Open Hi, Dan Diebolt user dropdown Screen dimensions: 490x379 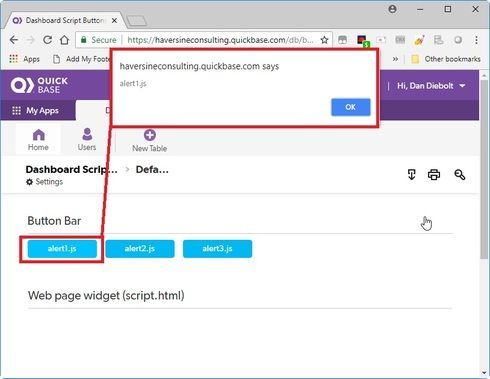[431, 86]
